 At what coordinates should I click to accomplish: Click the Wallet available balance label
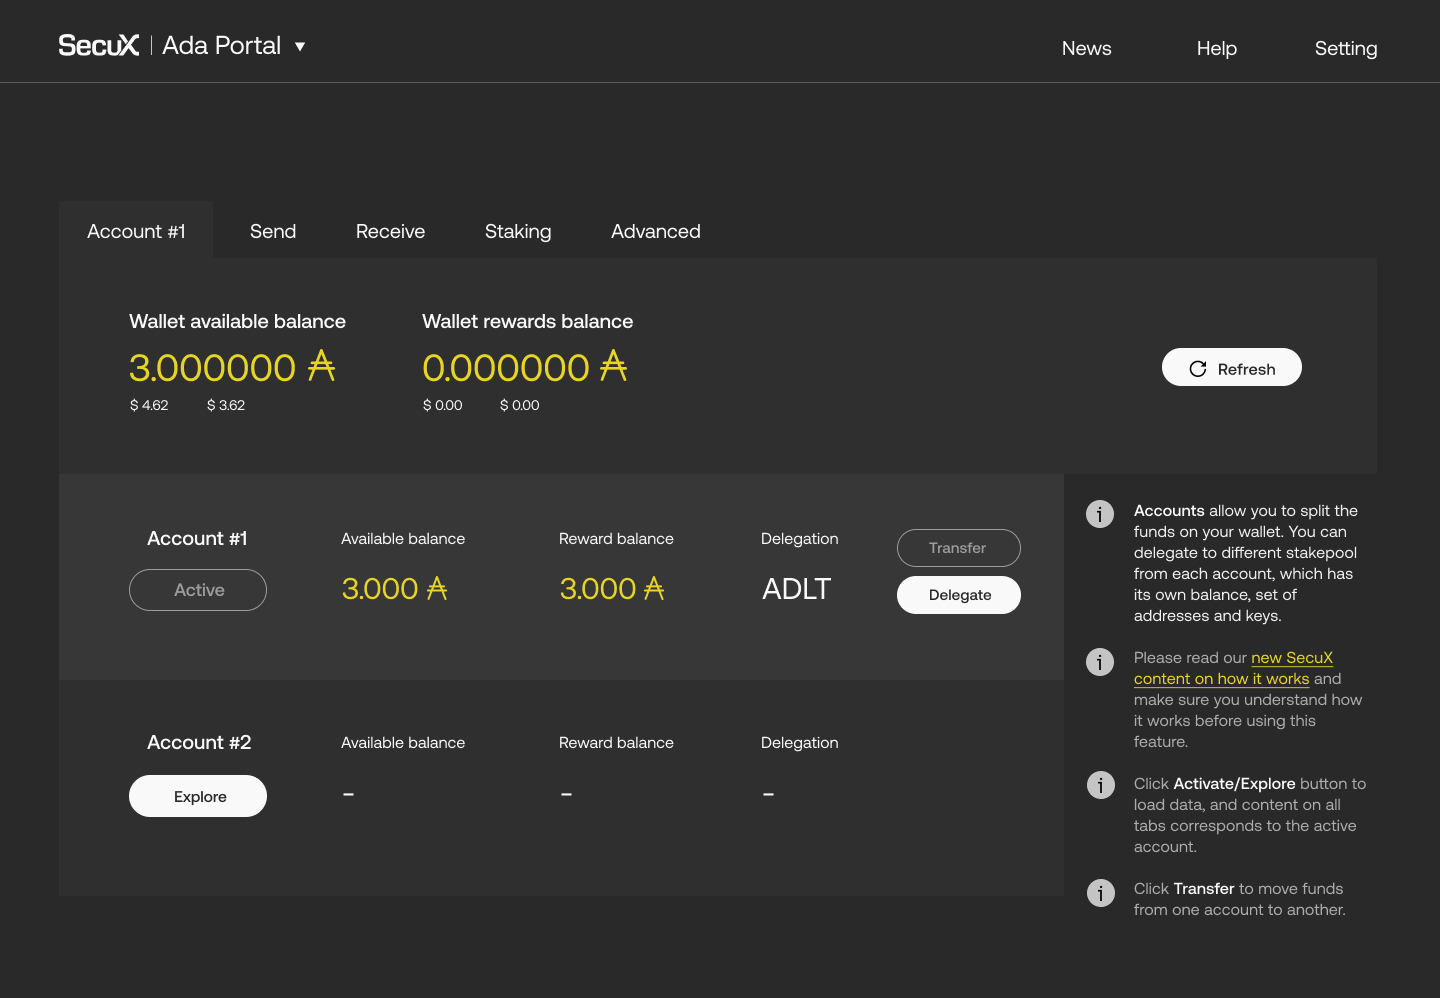click(x=237, y=321)
